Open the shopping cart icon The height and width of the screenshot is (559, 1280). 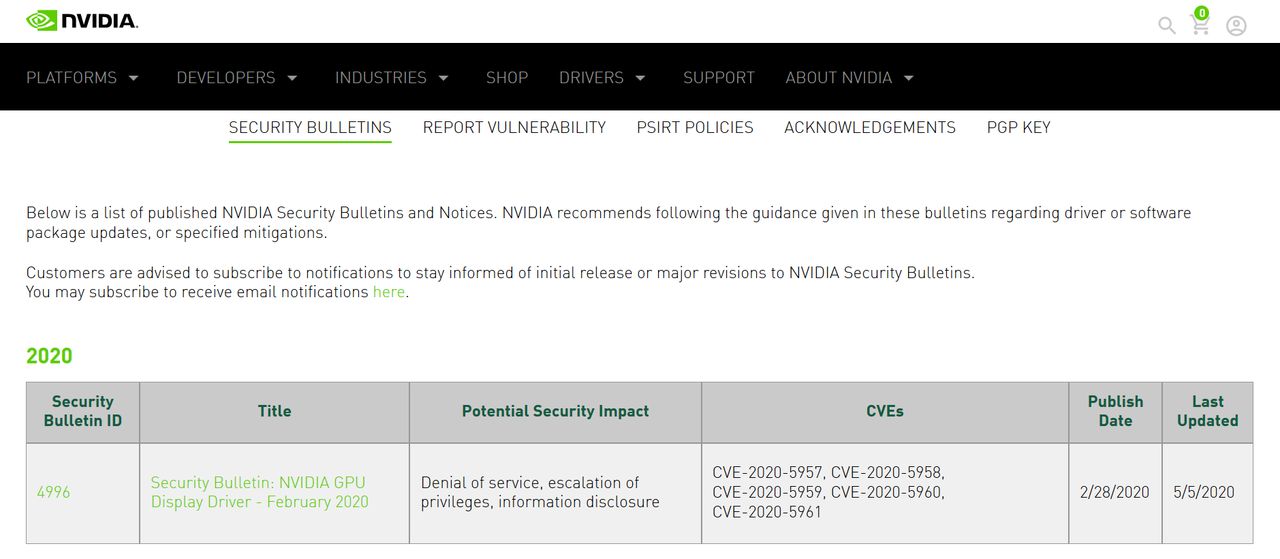pyautogui.click(x=1200, y=22)
